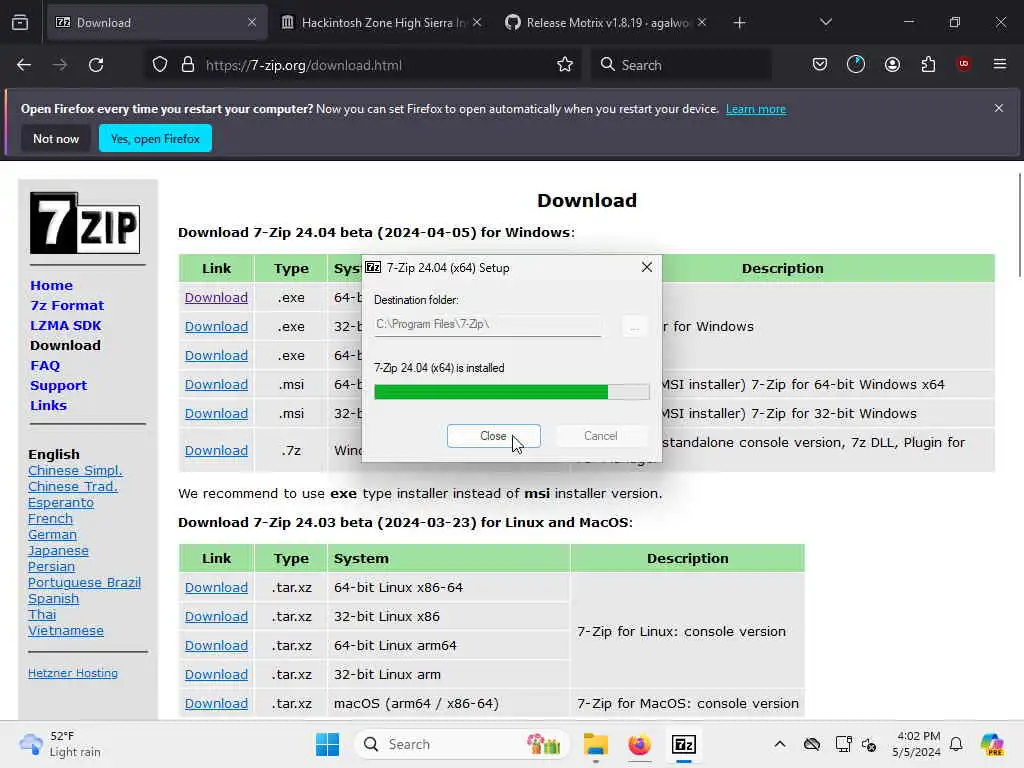
Task: Click the Not now button
Action: coord(56,138)
